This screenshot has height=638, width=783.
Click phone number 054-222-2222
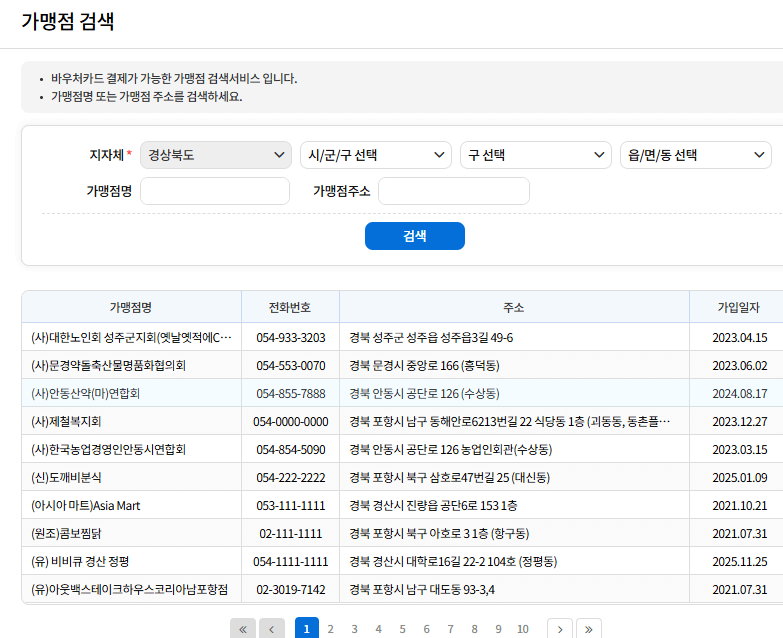(291, 477)
